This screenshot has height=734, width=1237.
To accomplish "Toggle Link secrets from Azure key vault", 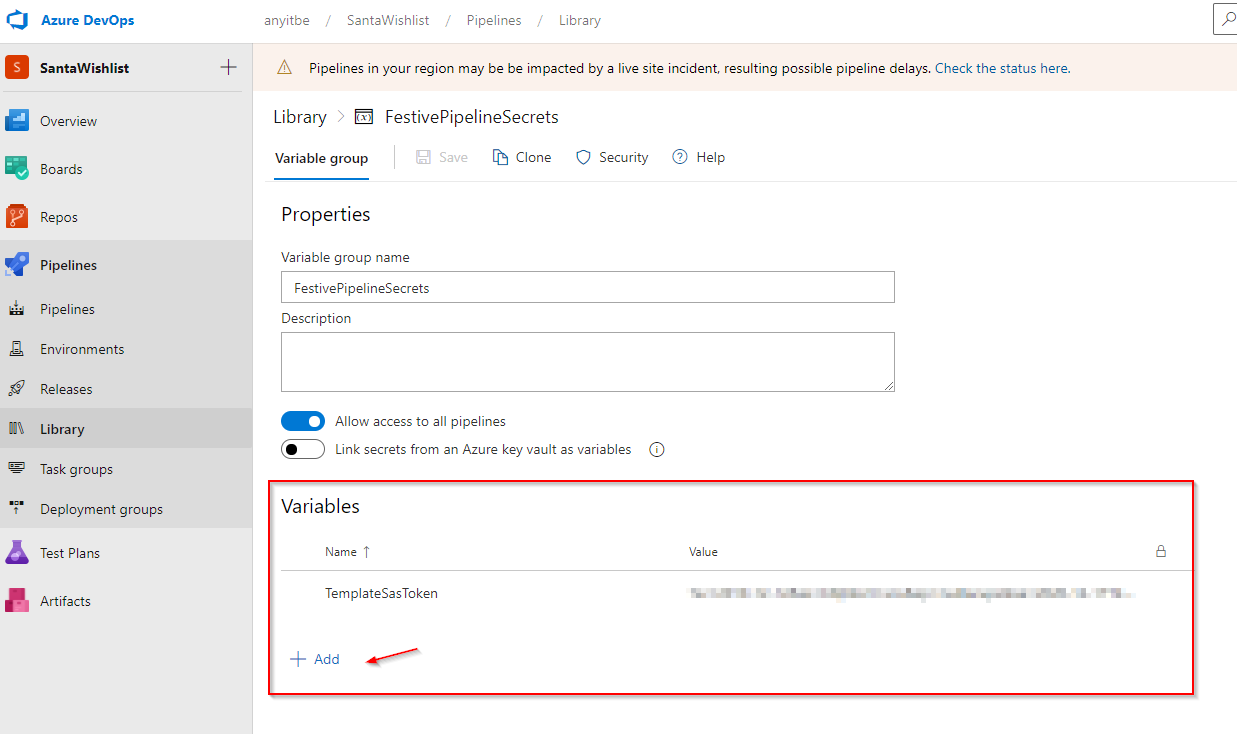I will 303,449.
